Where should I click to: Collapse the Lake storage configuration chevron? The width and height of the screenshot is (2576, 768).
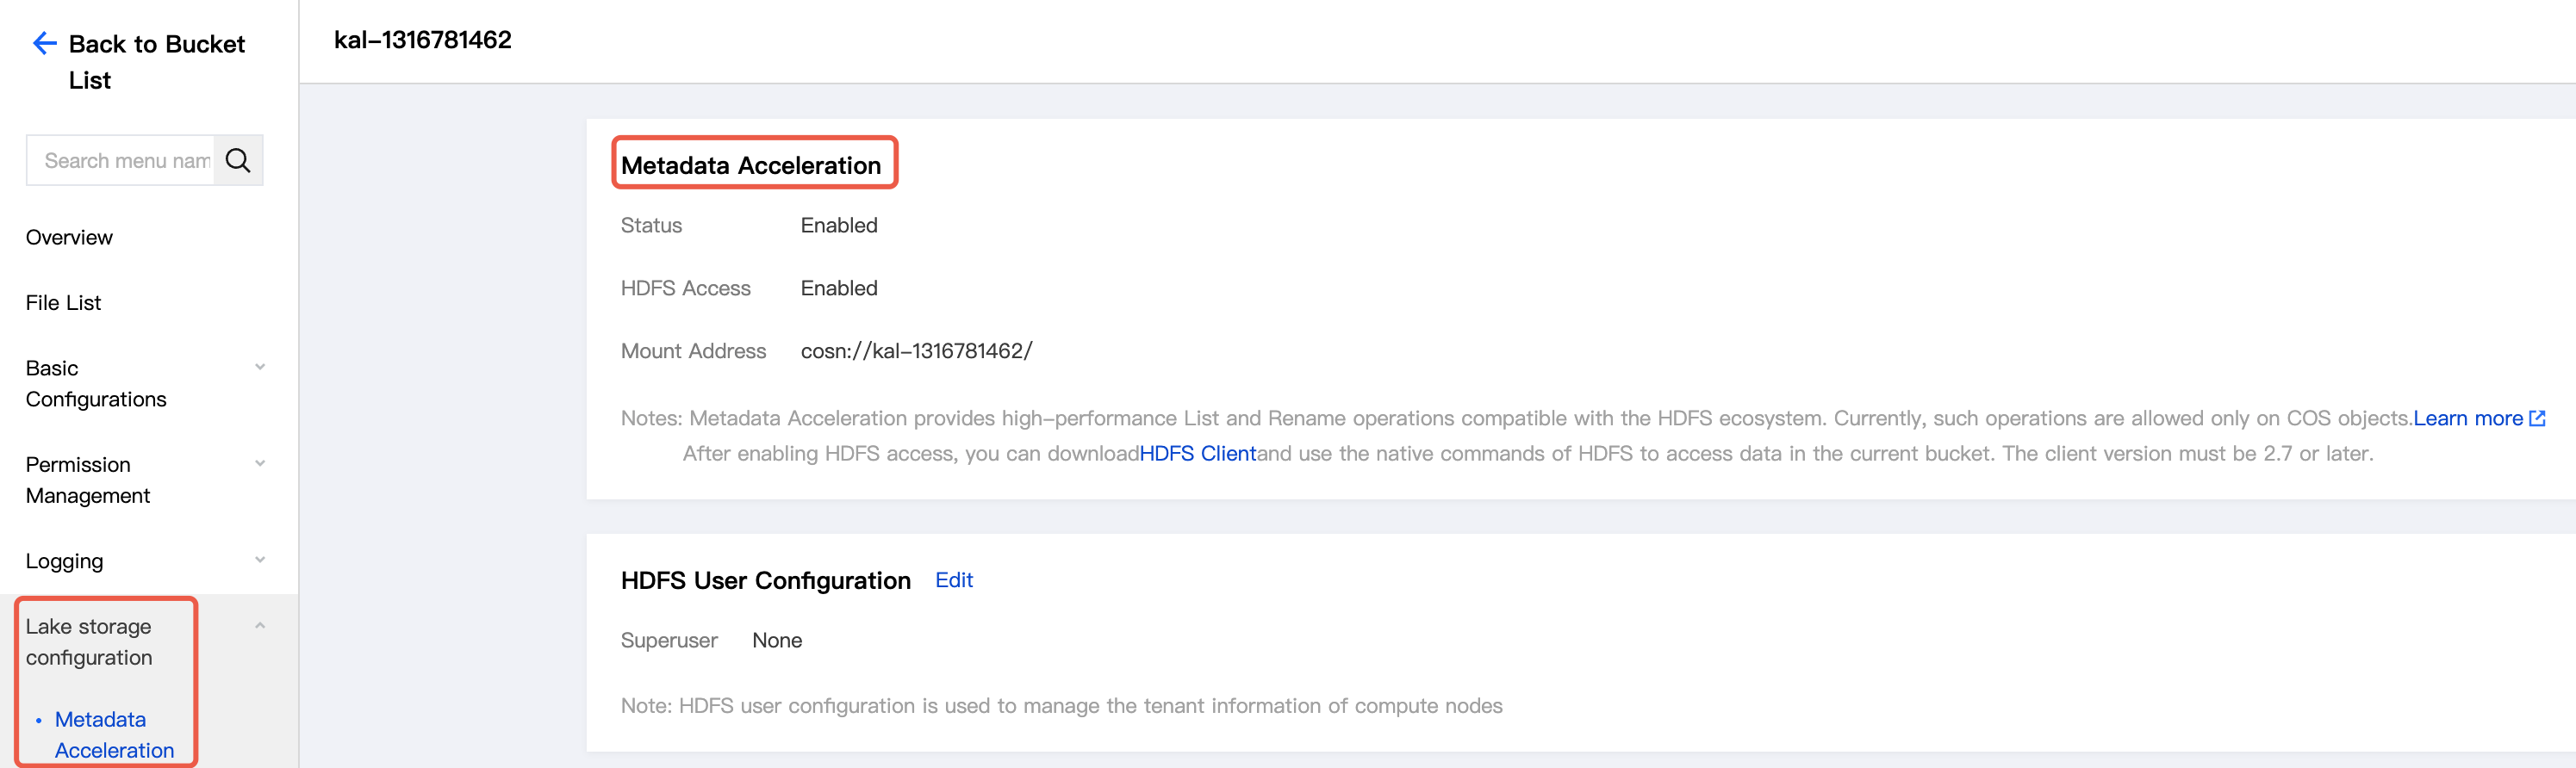coord(260,626)
